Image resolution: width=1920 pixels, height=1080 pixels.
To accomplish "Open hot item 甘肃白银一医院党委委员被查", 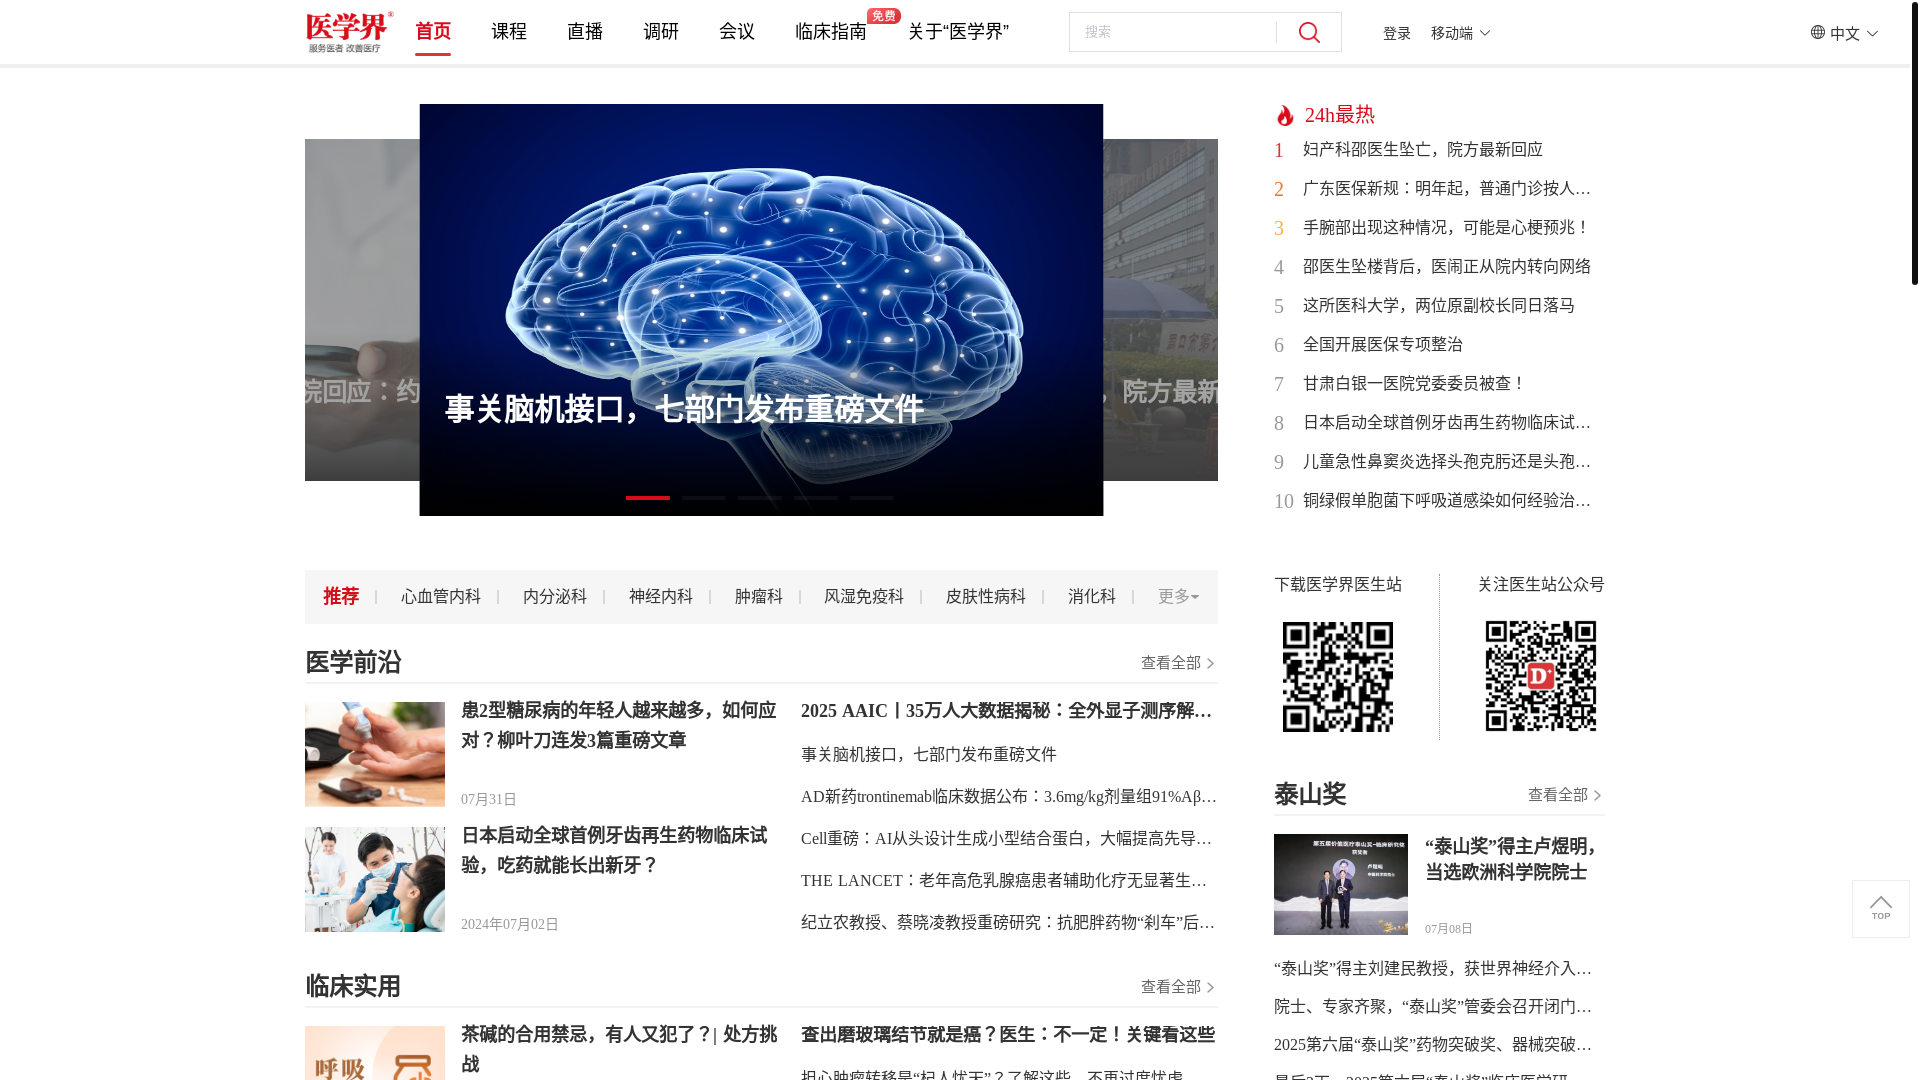I will [x=1415, y=384].
